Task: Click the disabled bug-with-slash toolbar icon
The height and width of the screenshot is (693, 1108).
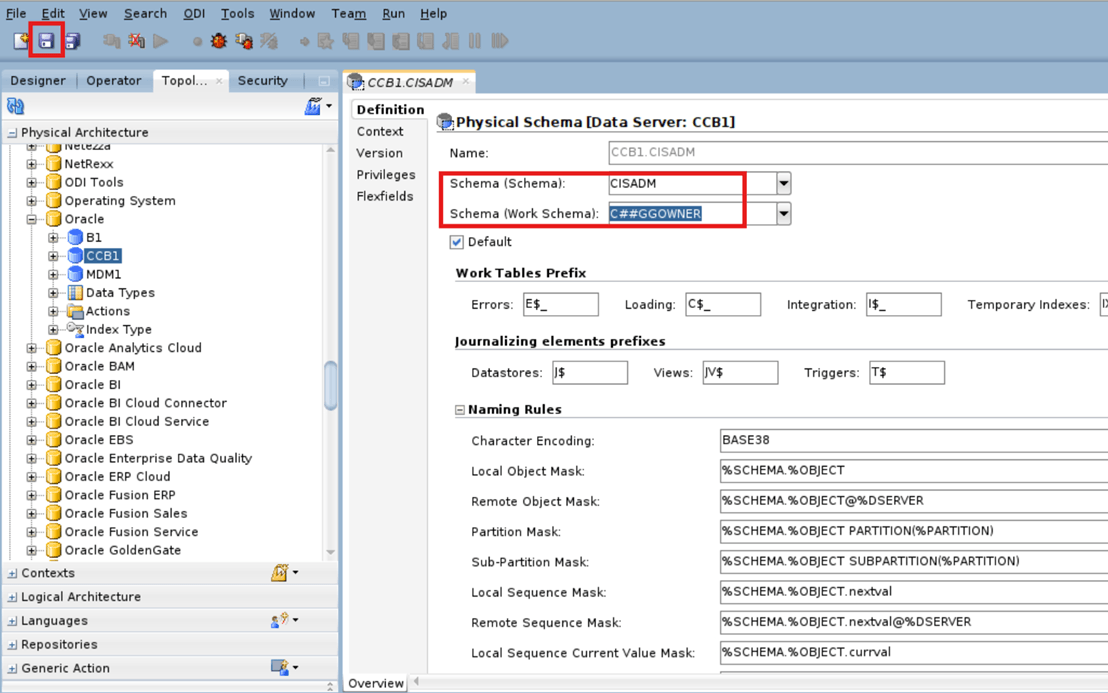Action: [x=269, y=41]
